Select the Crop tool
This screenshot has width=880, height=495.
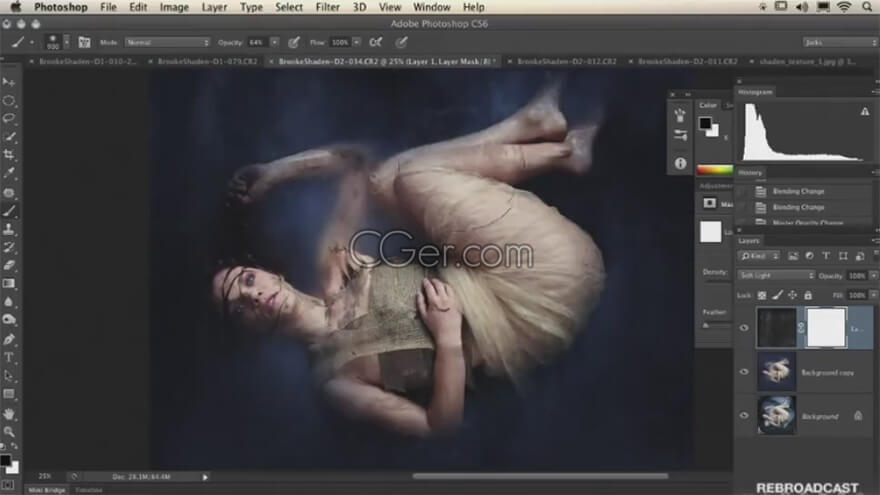click(x=9, y=154)
